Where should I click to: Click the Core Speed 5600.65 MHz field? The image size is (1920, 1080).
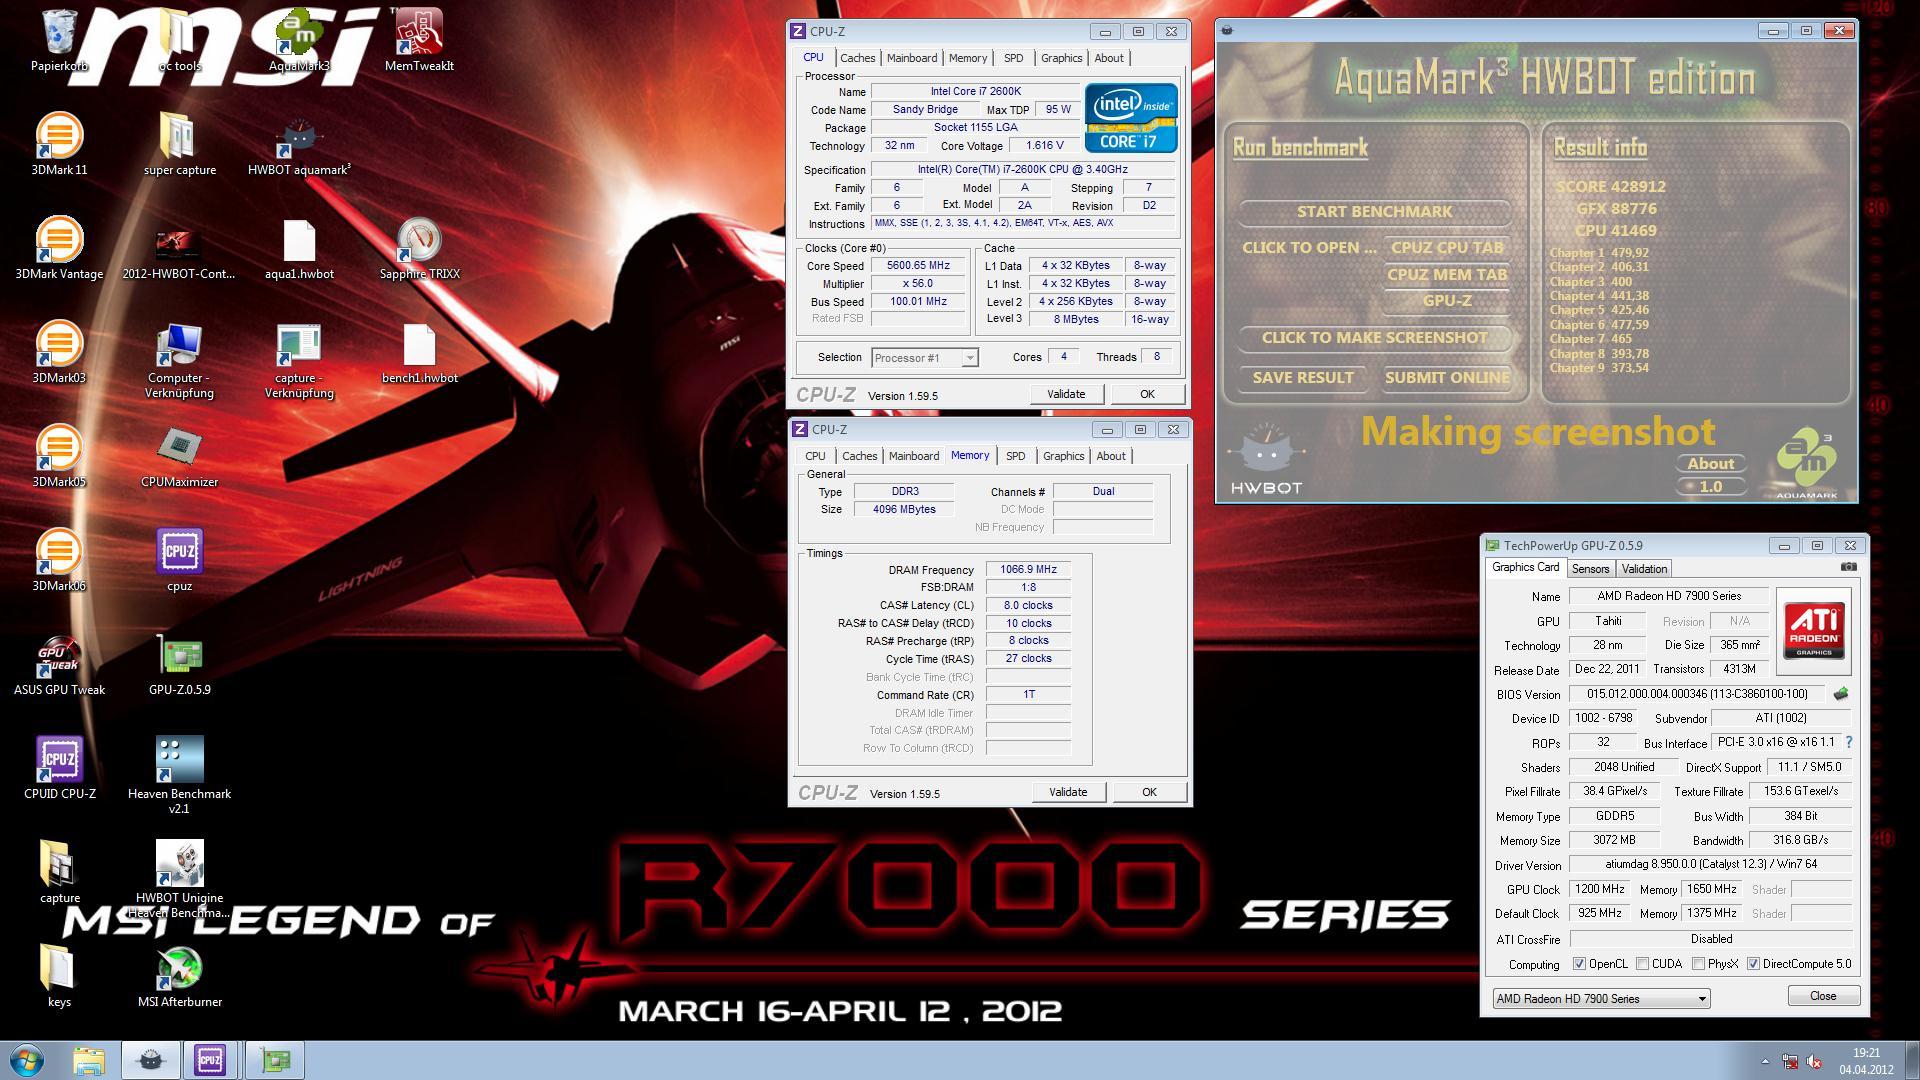pyautogui.click(x=918, y=266)
